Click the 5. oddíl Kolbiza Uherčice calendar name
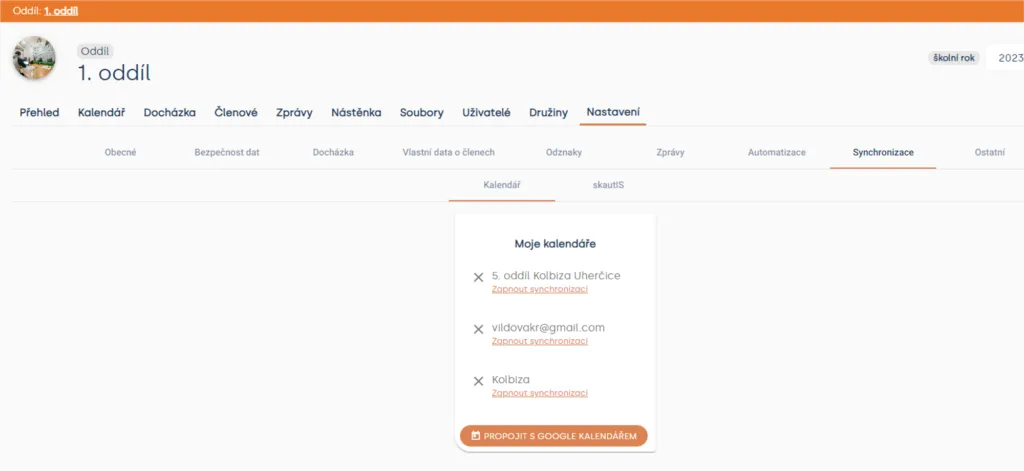This screenshot has height=471, width=1024. pos(556,276)
